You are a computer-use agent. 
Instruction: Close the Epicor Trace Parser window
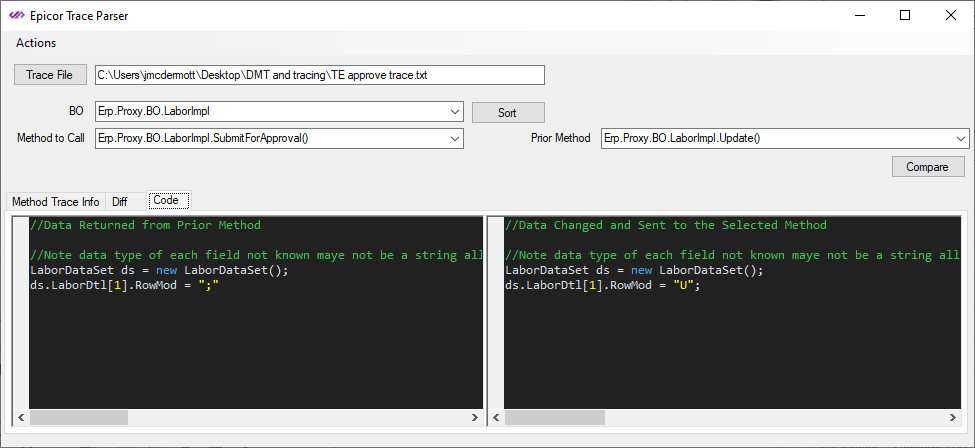[x=951, y=16]
